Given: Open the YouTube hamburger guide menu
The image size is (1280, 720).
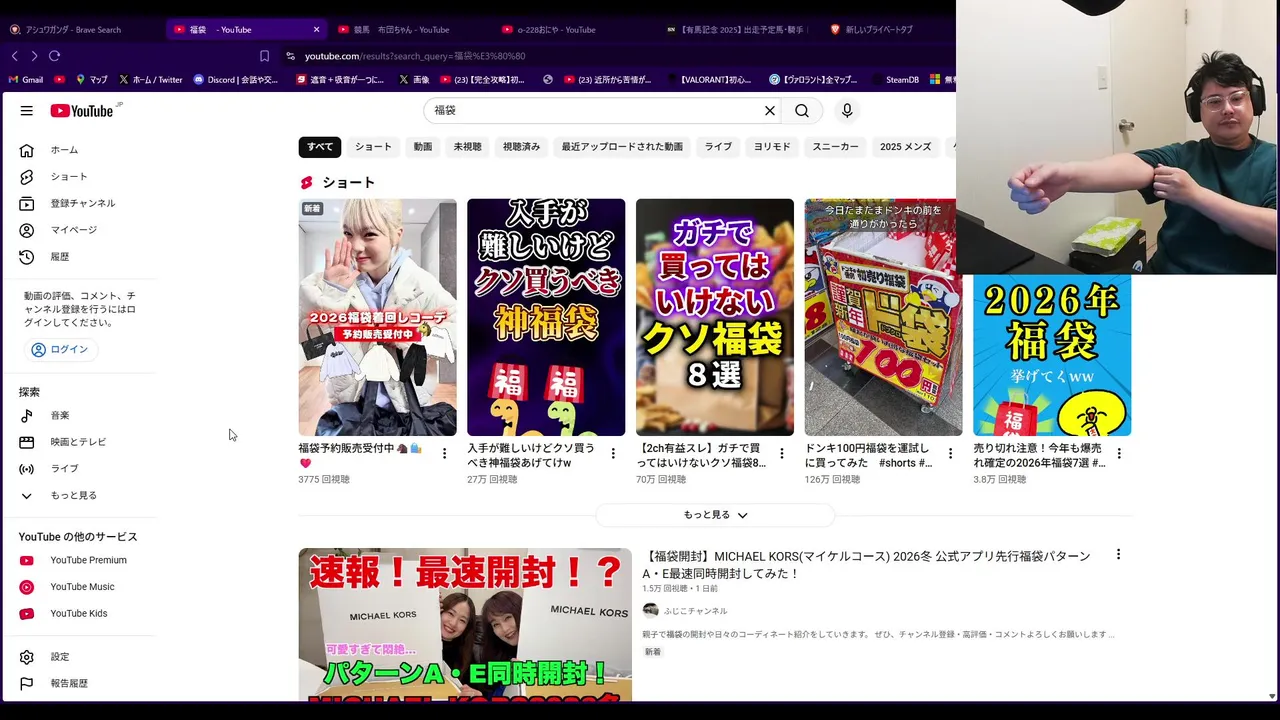Looking at the screenshot, I should (x=27, y=111).
